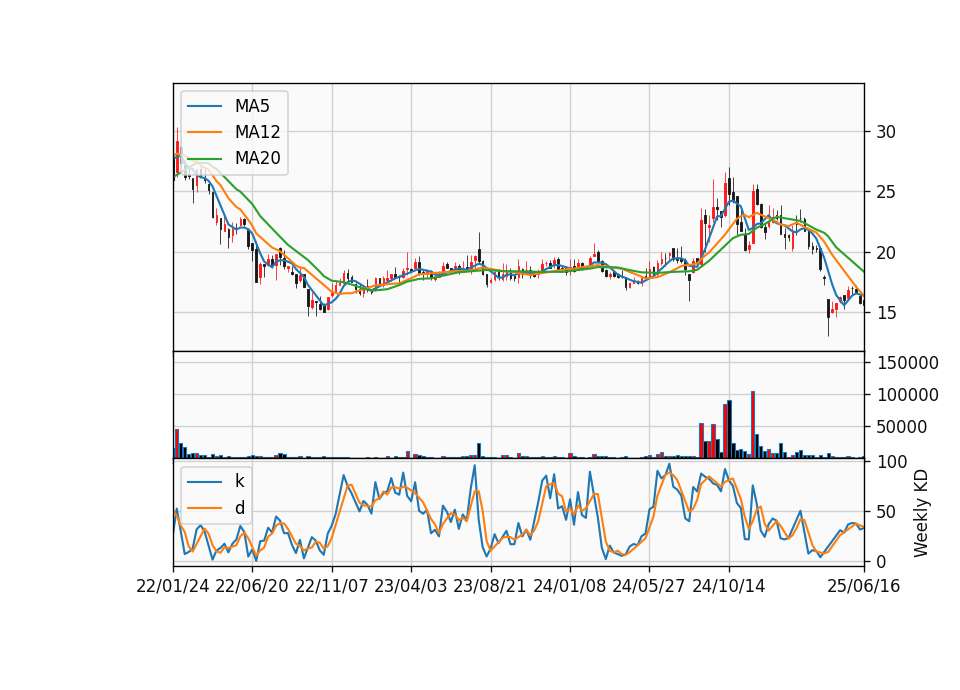Viewport: 960px width, 690px height.
Task: Click the Weekly KD axis title
Action: (921, 514)
